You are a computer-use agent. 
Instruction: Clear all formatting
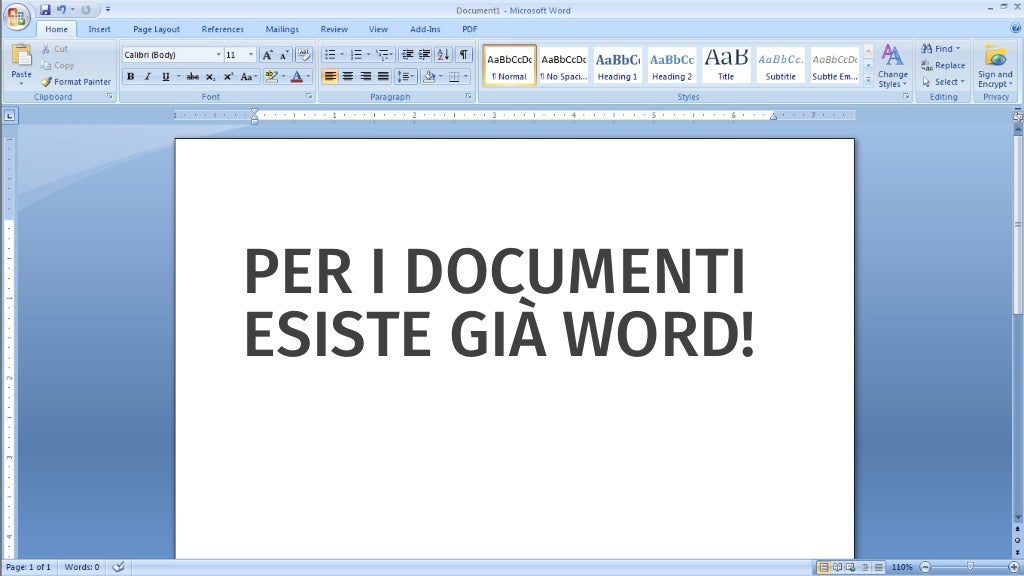tap(304, 55)
